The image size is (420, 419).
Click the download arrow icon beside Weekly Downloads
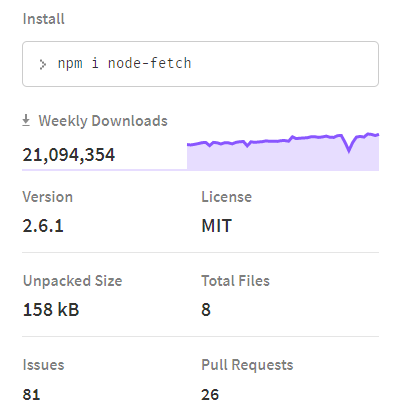26,120
